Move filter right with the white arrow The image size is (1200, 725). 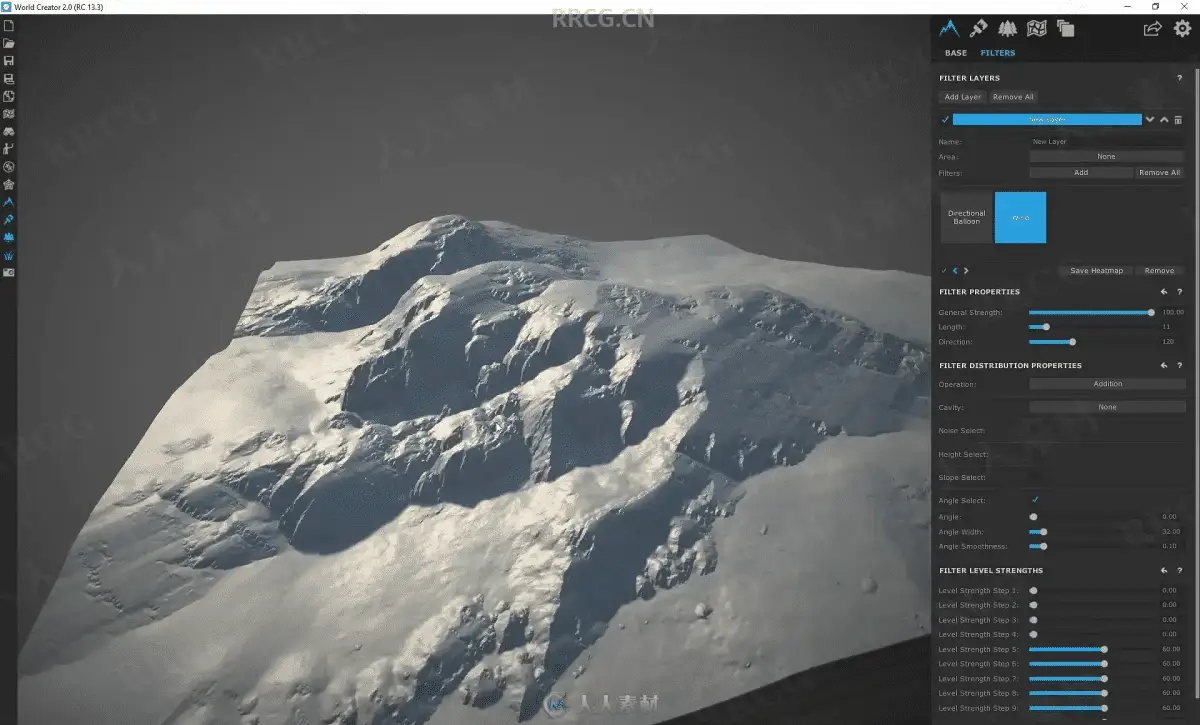966,271
